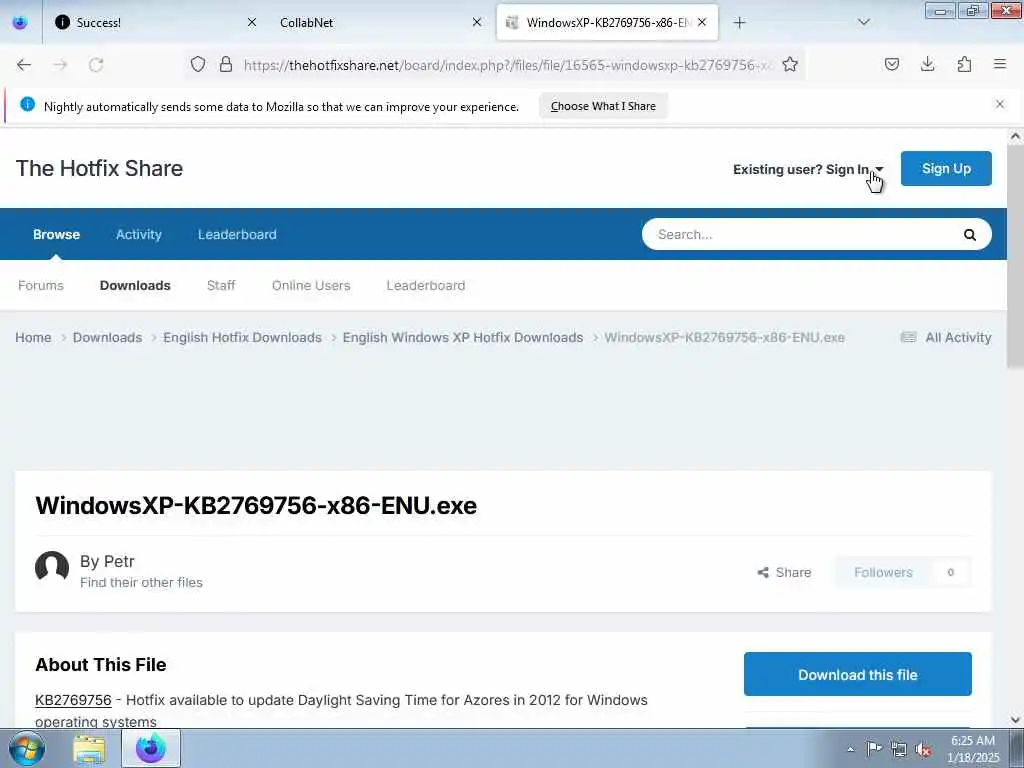This screenshot has height=768, width=1024.
Task: Click the magnifier search submit icon
Action: click(x=970, y=234)
